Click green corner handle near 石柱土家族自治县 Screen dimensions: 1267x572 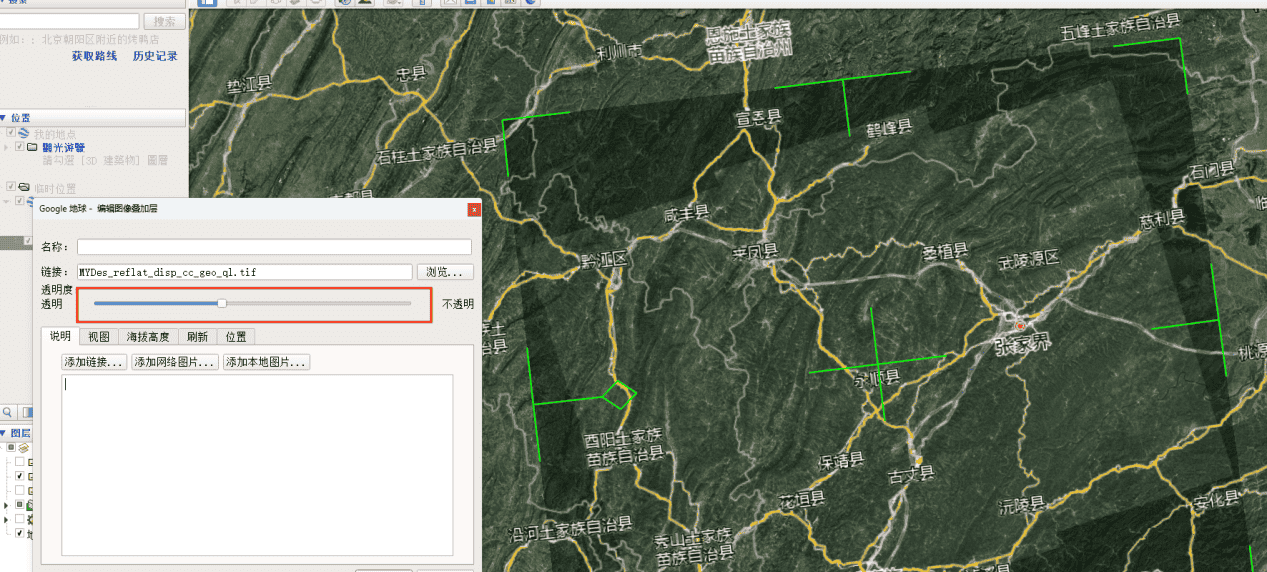[x=504, y=122]
